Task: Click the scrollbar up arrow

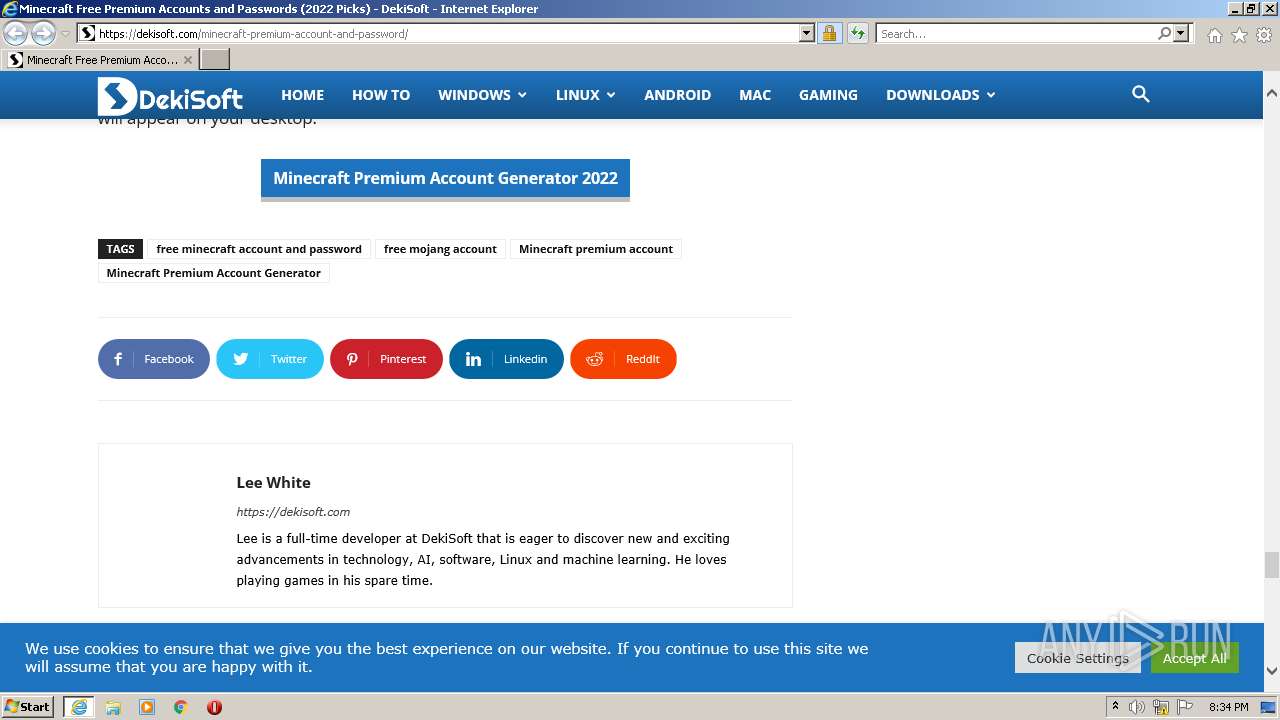Action: click(1271, 93)
